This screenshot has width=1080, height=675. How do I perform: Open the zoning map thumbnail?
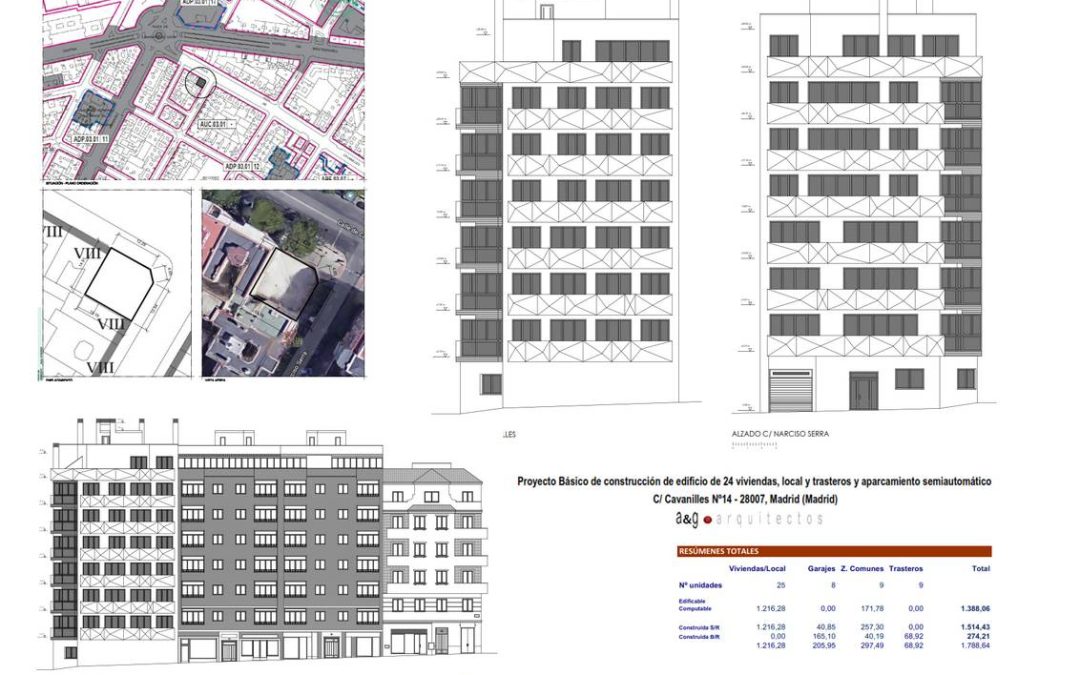(203, 90)
